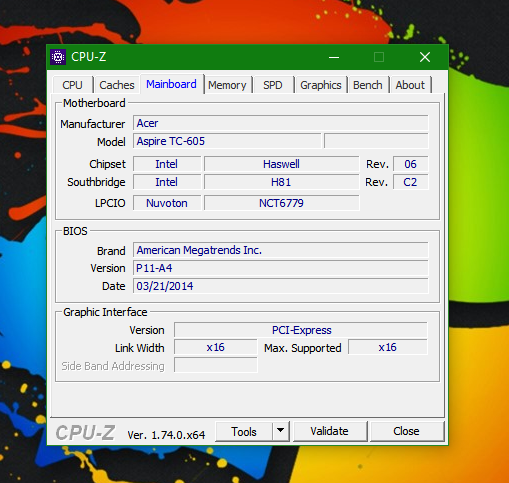Click the Max. Supported value x16
The image size is (509, 483).
click(x=388, y=348)
